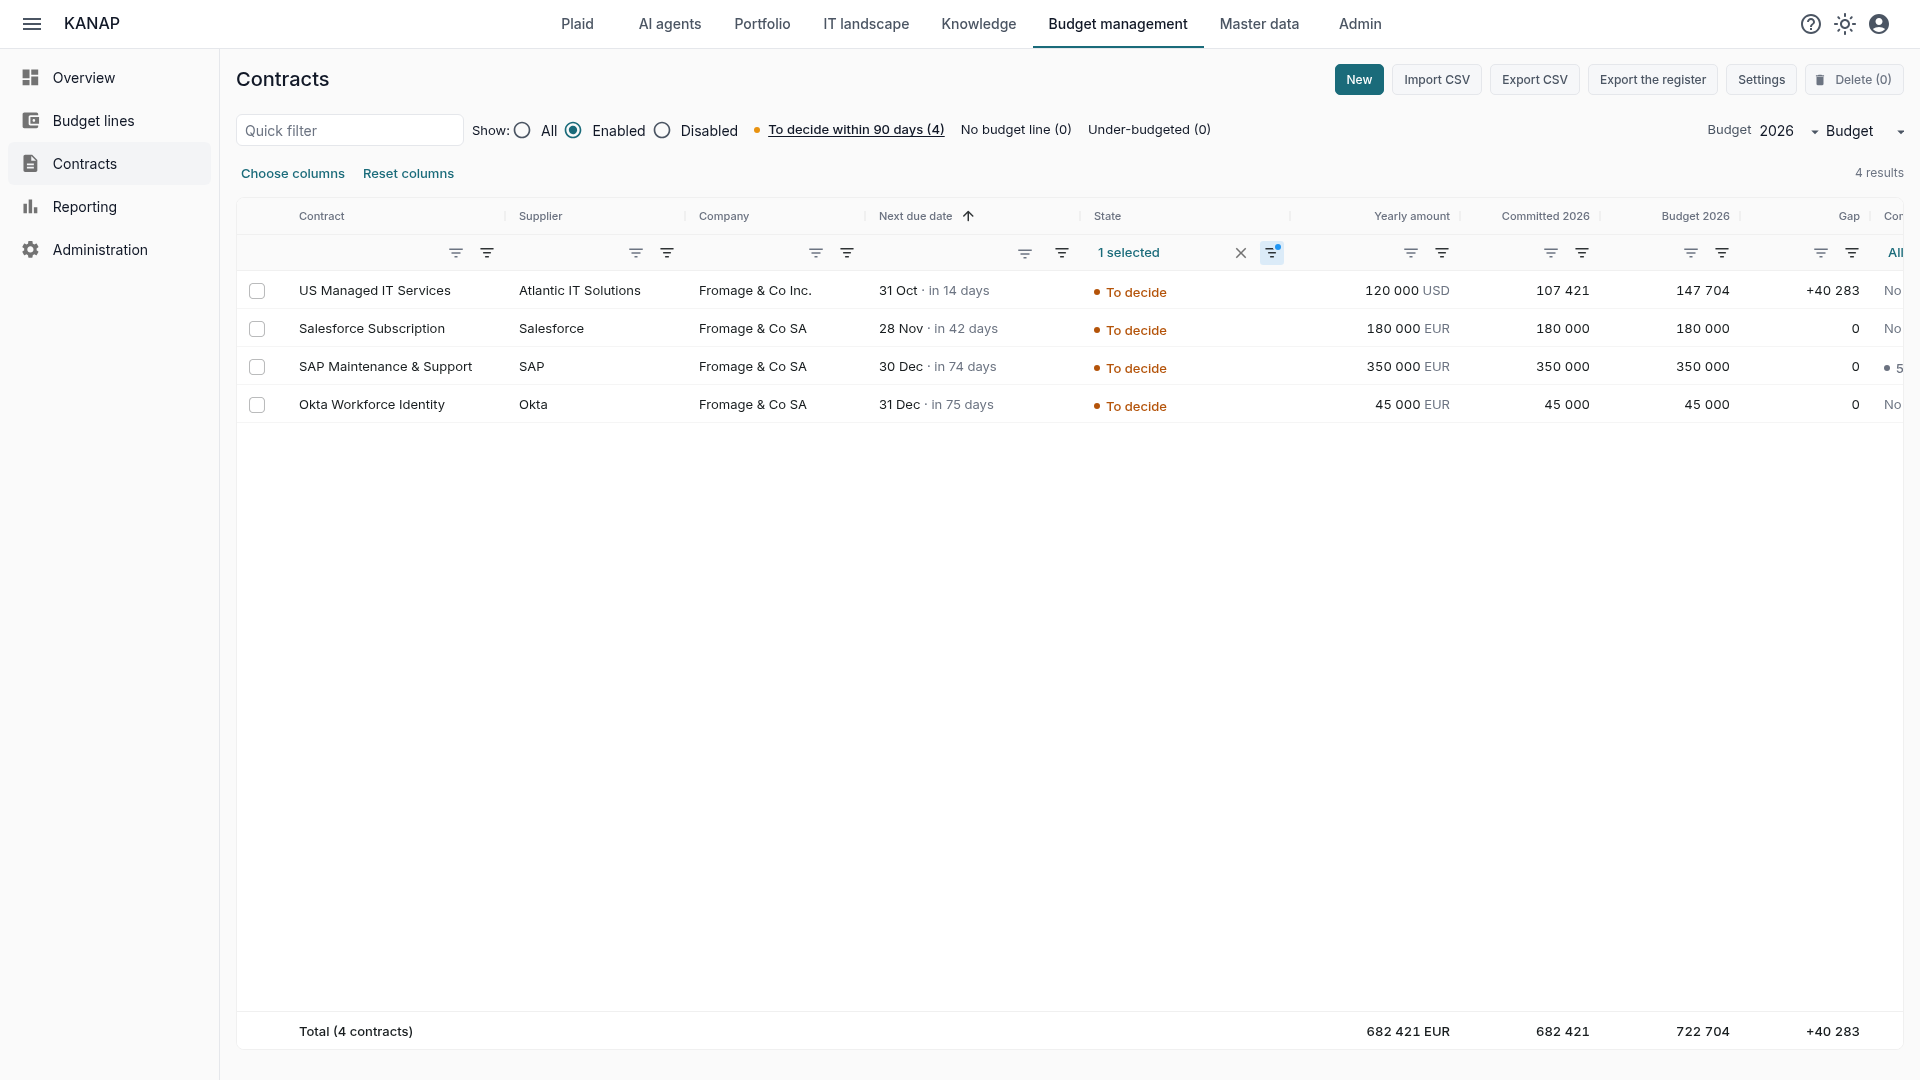The width and height of the screenshot is (1920, 1080).
Task: Open the active State column filter icon
Action: pyautogui.click(x=1272, y=253)
